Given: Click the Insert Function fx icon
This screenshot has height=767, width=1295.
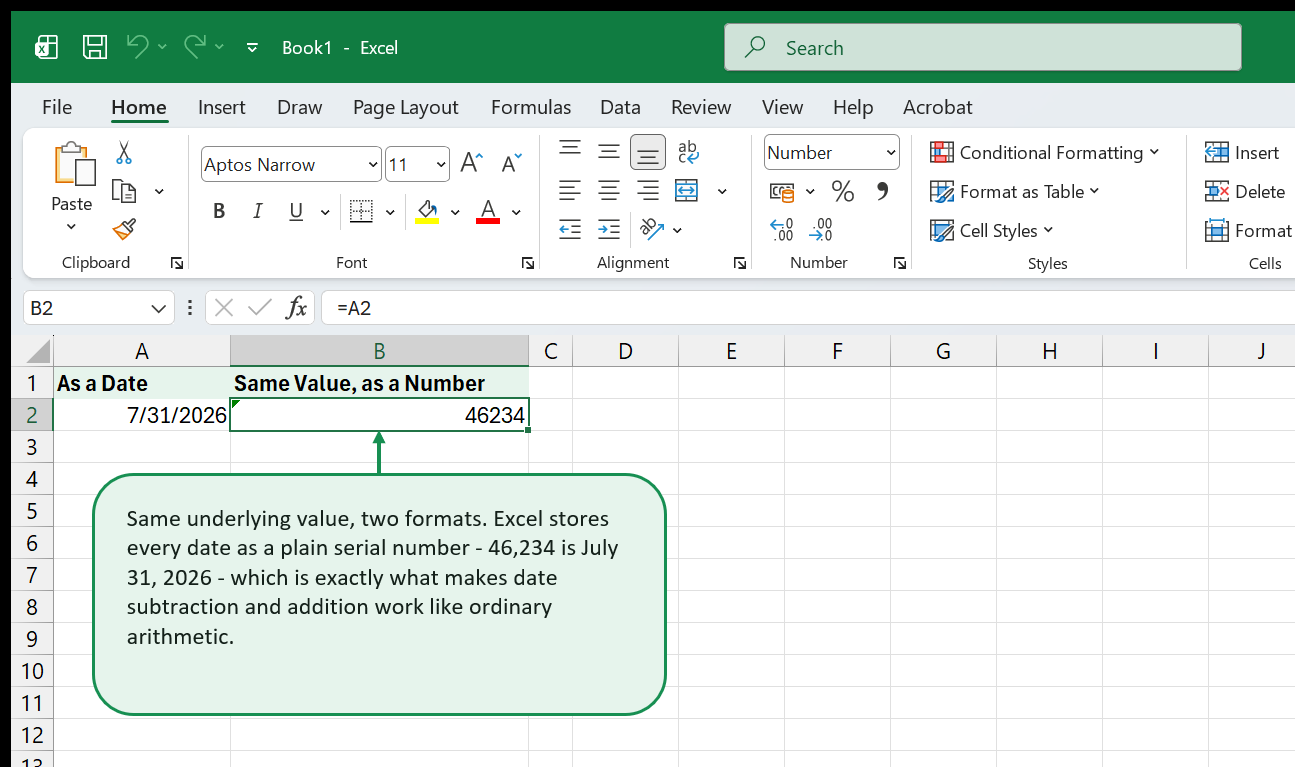Looking at the screenshot, I should (296, 308).
